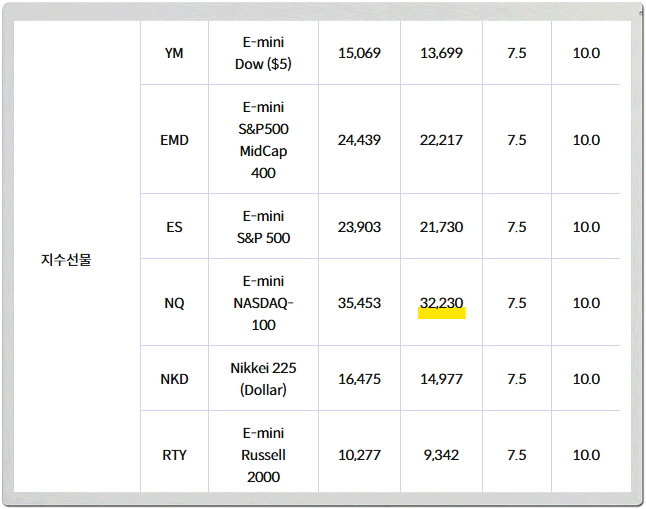This screenshot has height=509, width=646.
Task: Click the E-mini Dow ($5) product name
Action: (263, 52)
